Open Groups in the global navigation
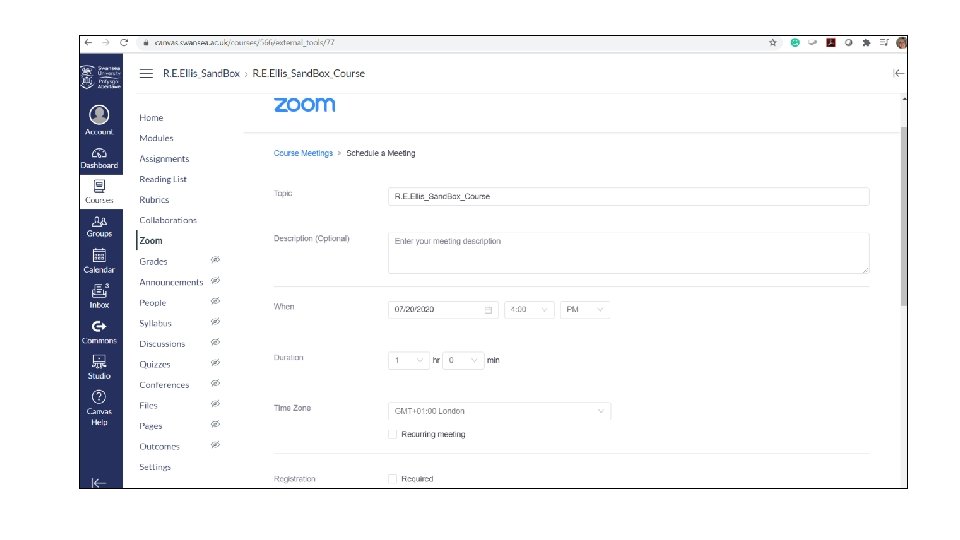 pyautogui.click(x=99, y=227)
